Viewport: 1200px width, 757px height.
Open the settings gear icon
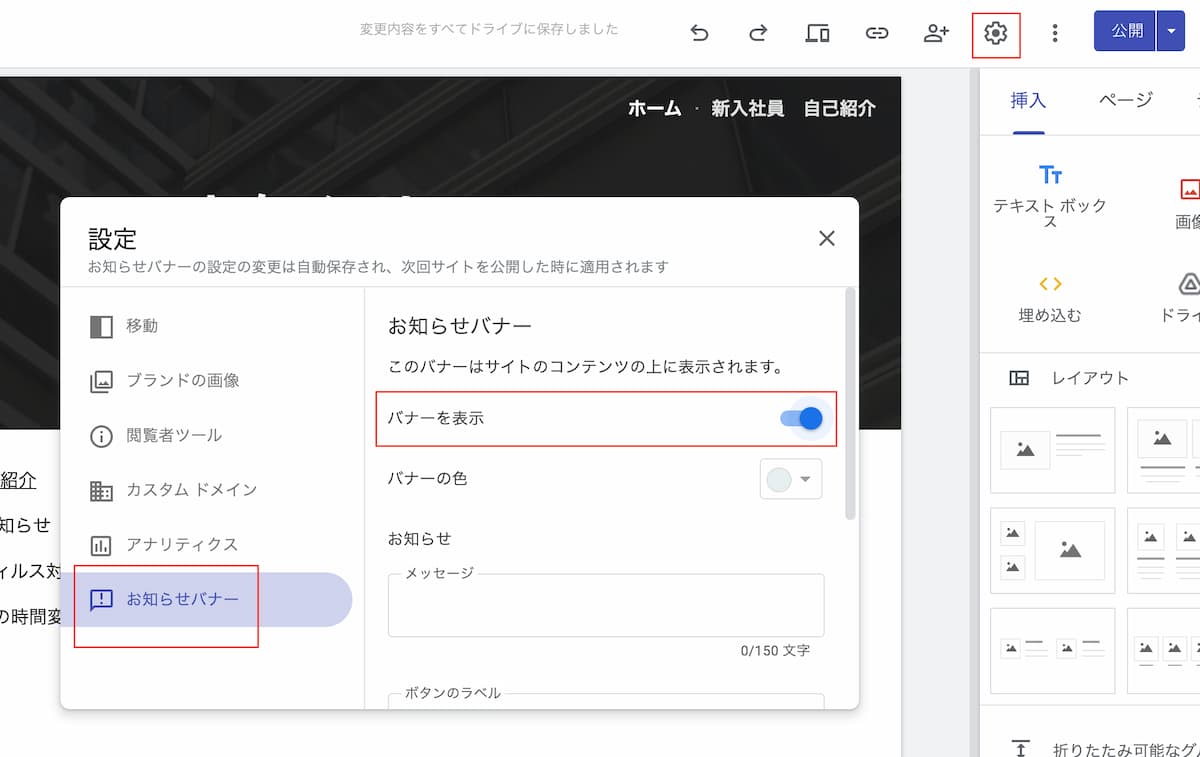(995, 34)
